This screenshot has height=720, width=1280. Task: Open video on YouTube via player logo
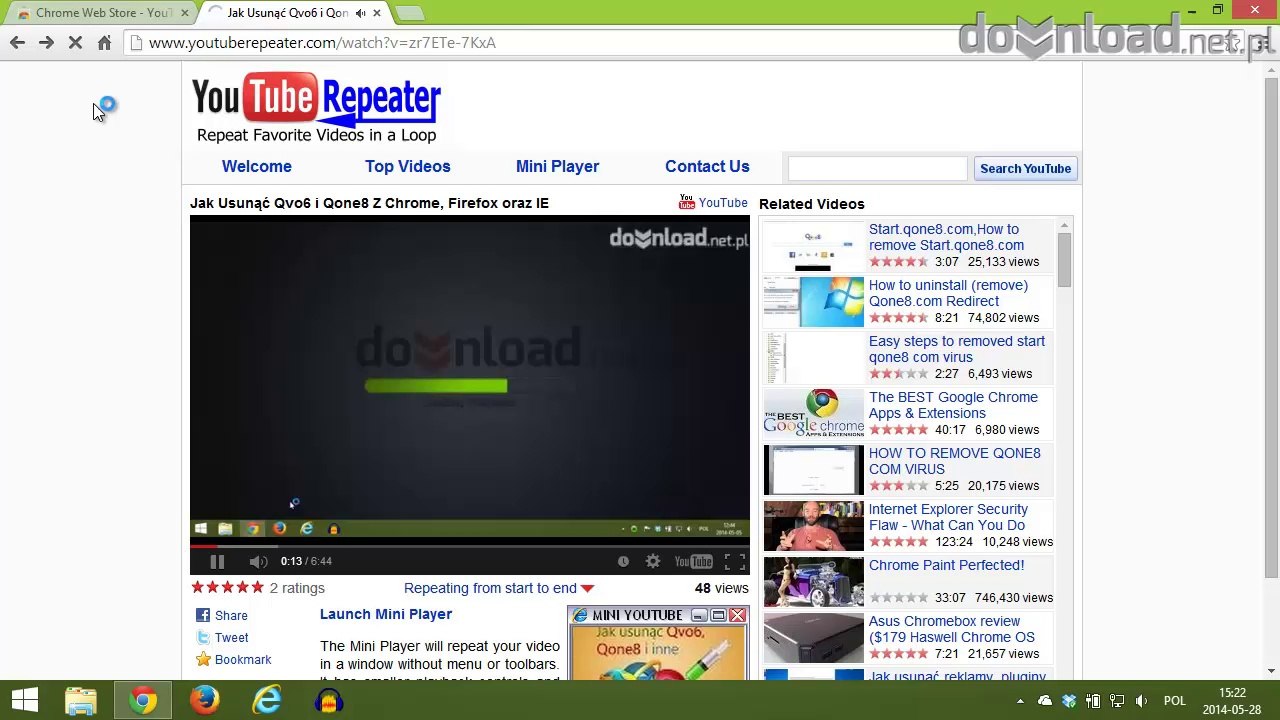click(x=693, y=561)
